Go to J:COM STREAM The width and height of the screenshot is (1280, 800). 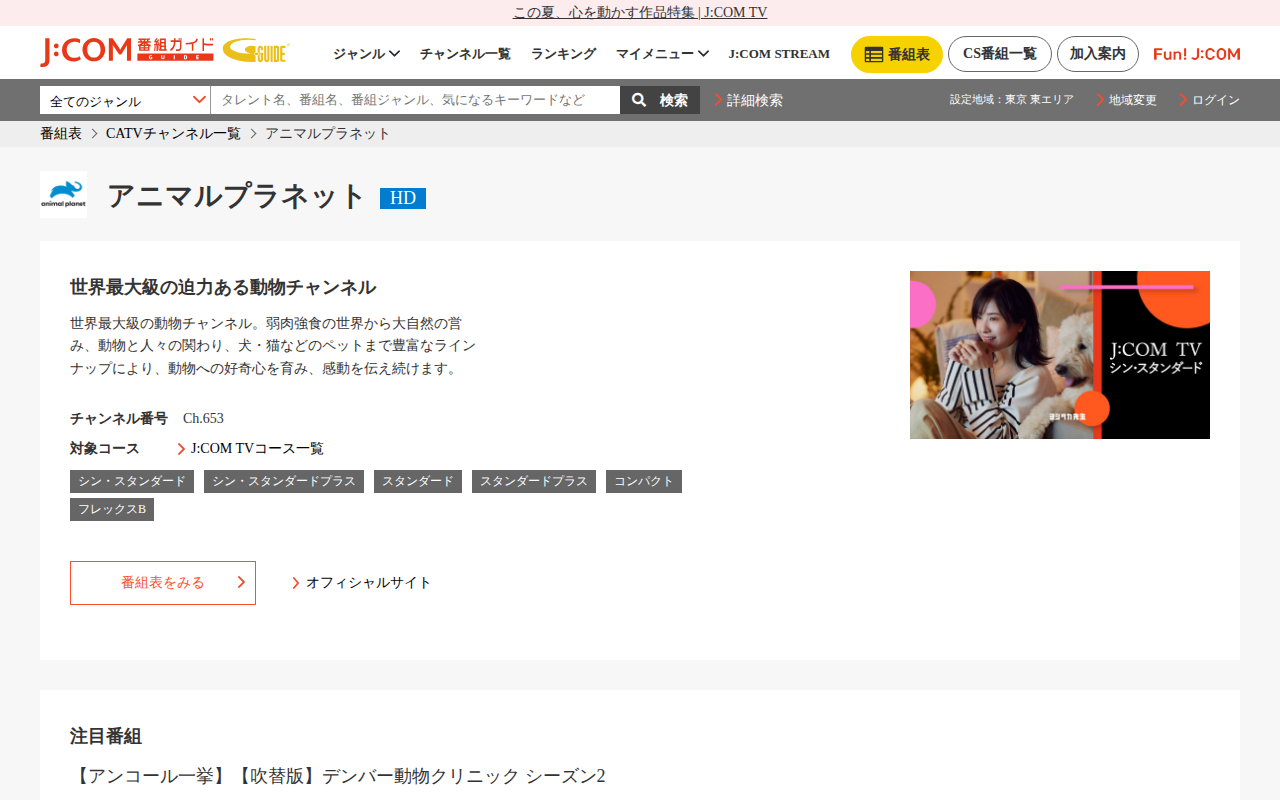pos(779,54)
